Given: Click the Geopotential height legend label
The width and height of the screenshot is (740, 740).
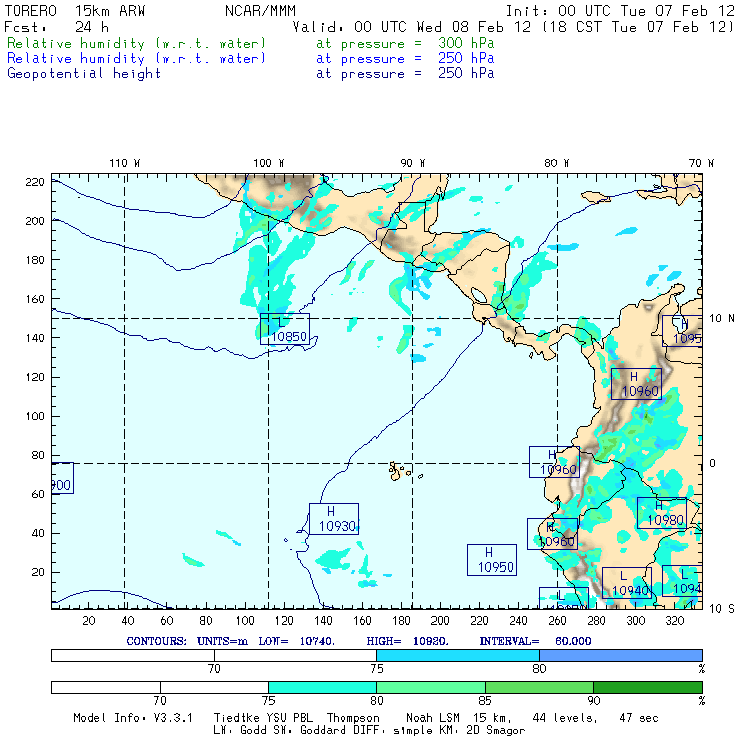Looking at the screenshot, I should point(84,74).
